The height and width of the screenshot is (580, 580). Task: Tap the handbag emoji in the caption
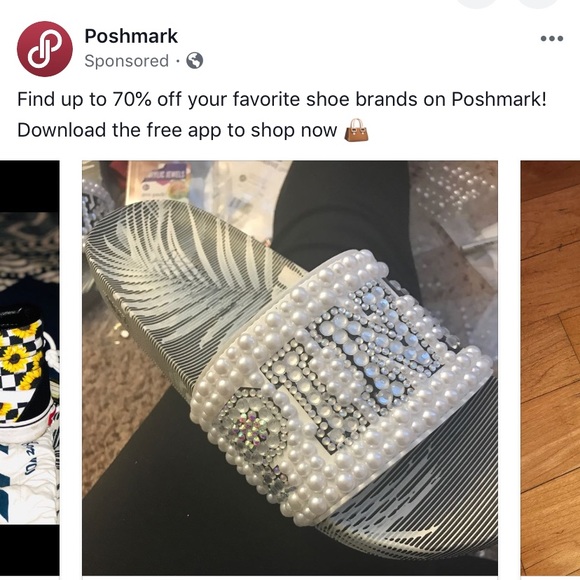pyautogui.click(x=356, y=130)
